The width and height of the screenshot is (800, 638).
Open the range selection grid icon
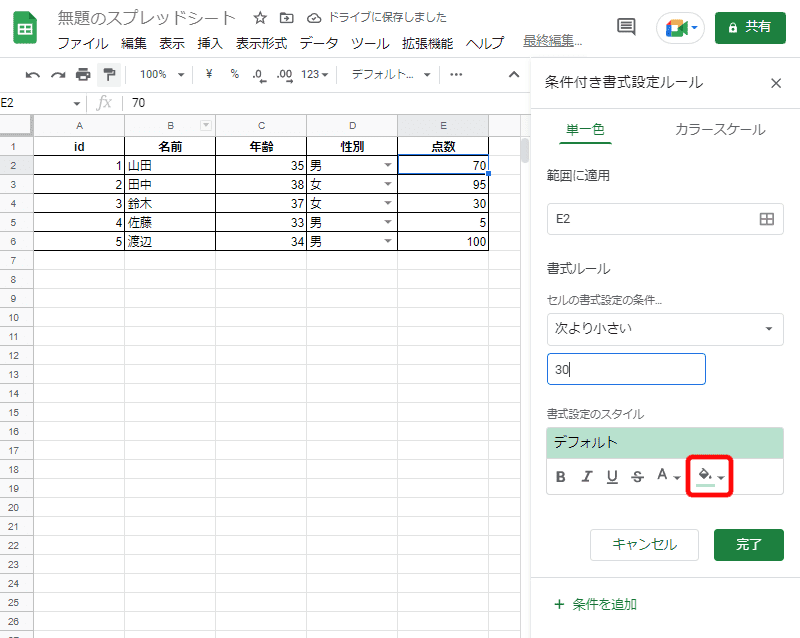point(766,217)
